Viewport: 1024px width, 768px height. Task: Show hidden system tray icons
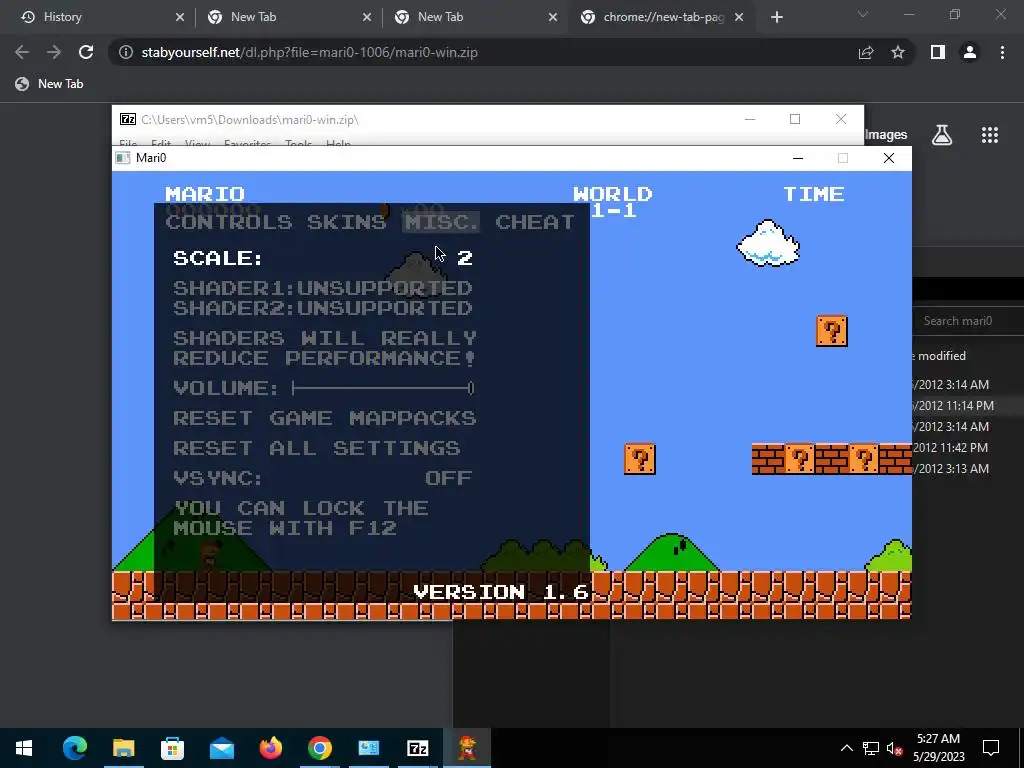pos(846,748)
